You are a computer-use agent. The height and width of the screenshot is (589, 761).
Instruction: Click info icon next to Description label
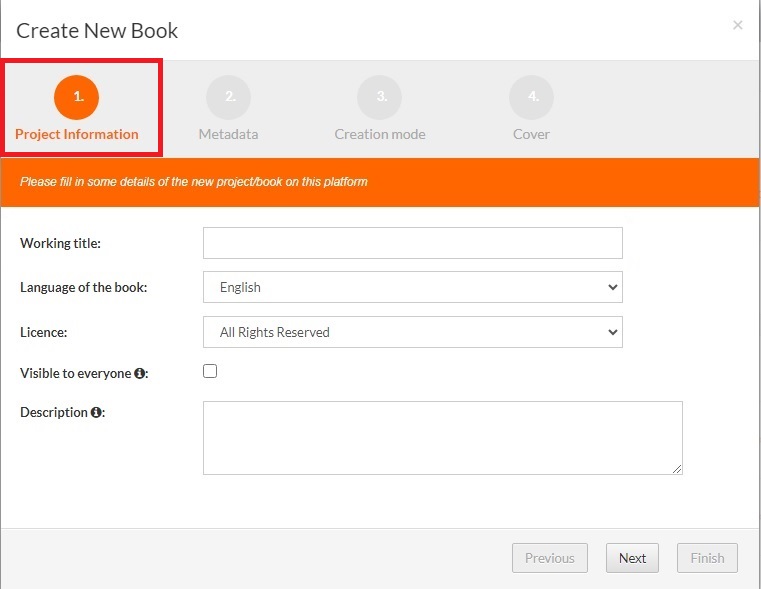point(96,412)
